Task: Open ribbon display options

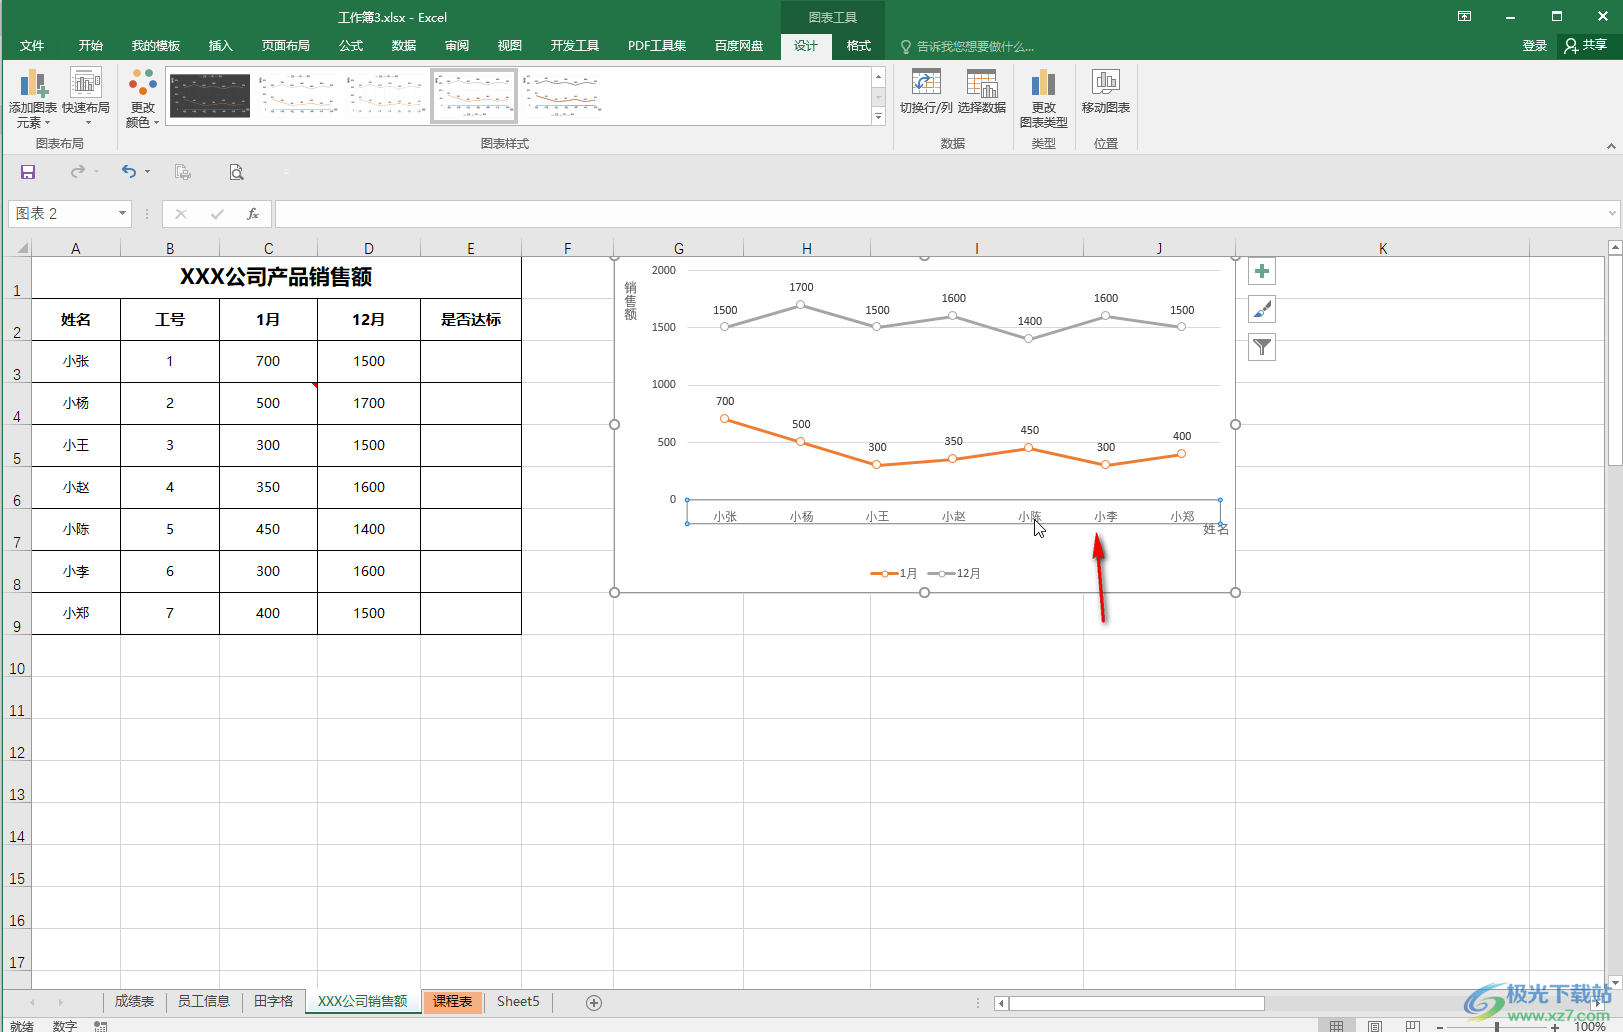Action: click(1464, 17)
